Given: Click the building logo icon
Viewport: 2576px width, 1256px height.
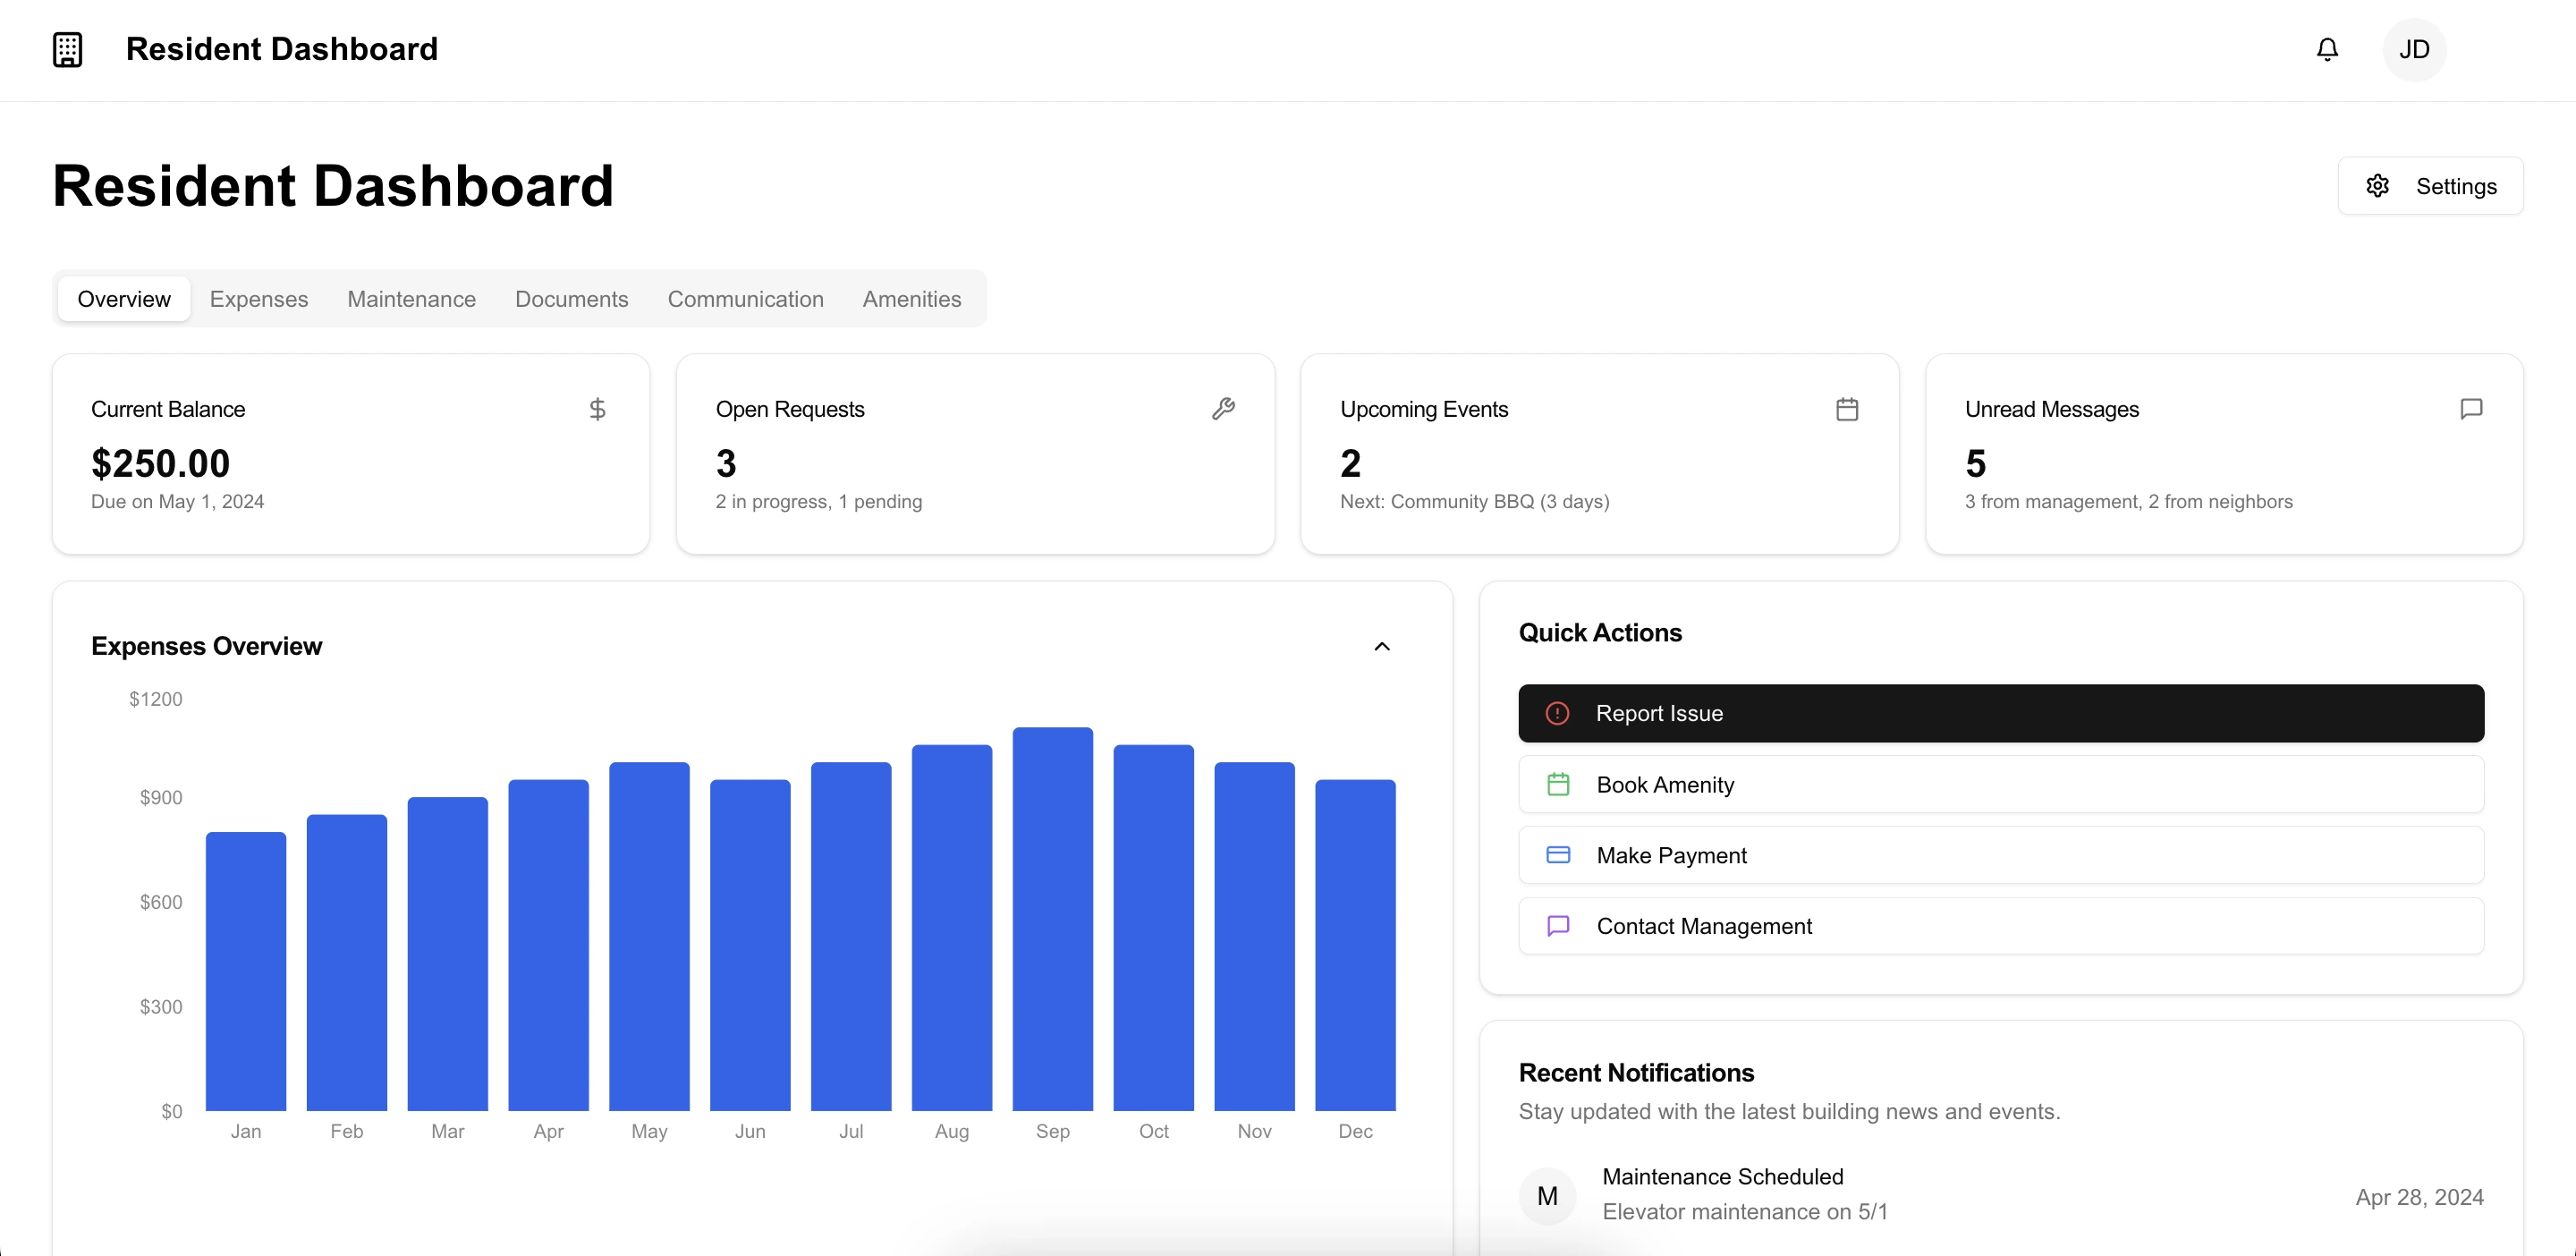Looking at the screenshot, I should coord(67,49).
